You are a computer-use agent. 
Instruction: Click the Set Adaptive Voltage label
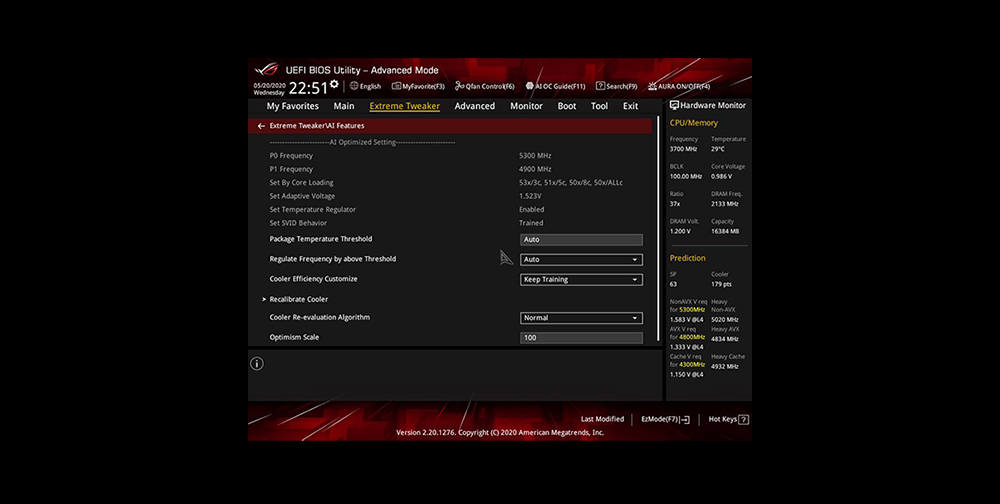point(302,196)
